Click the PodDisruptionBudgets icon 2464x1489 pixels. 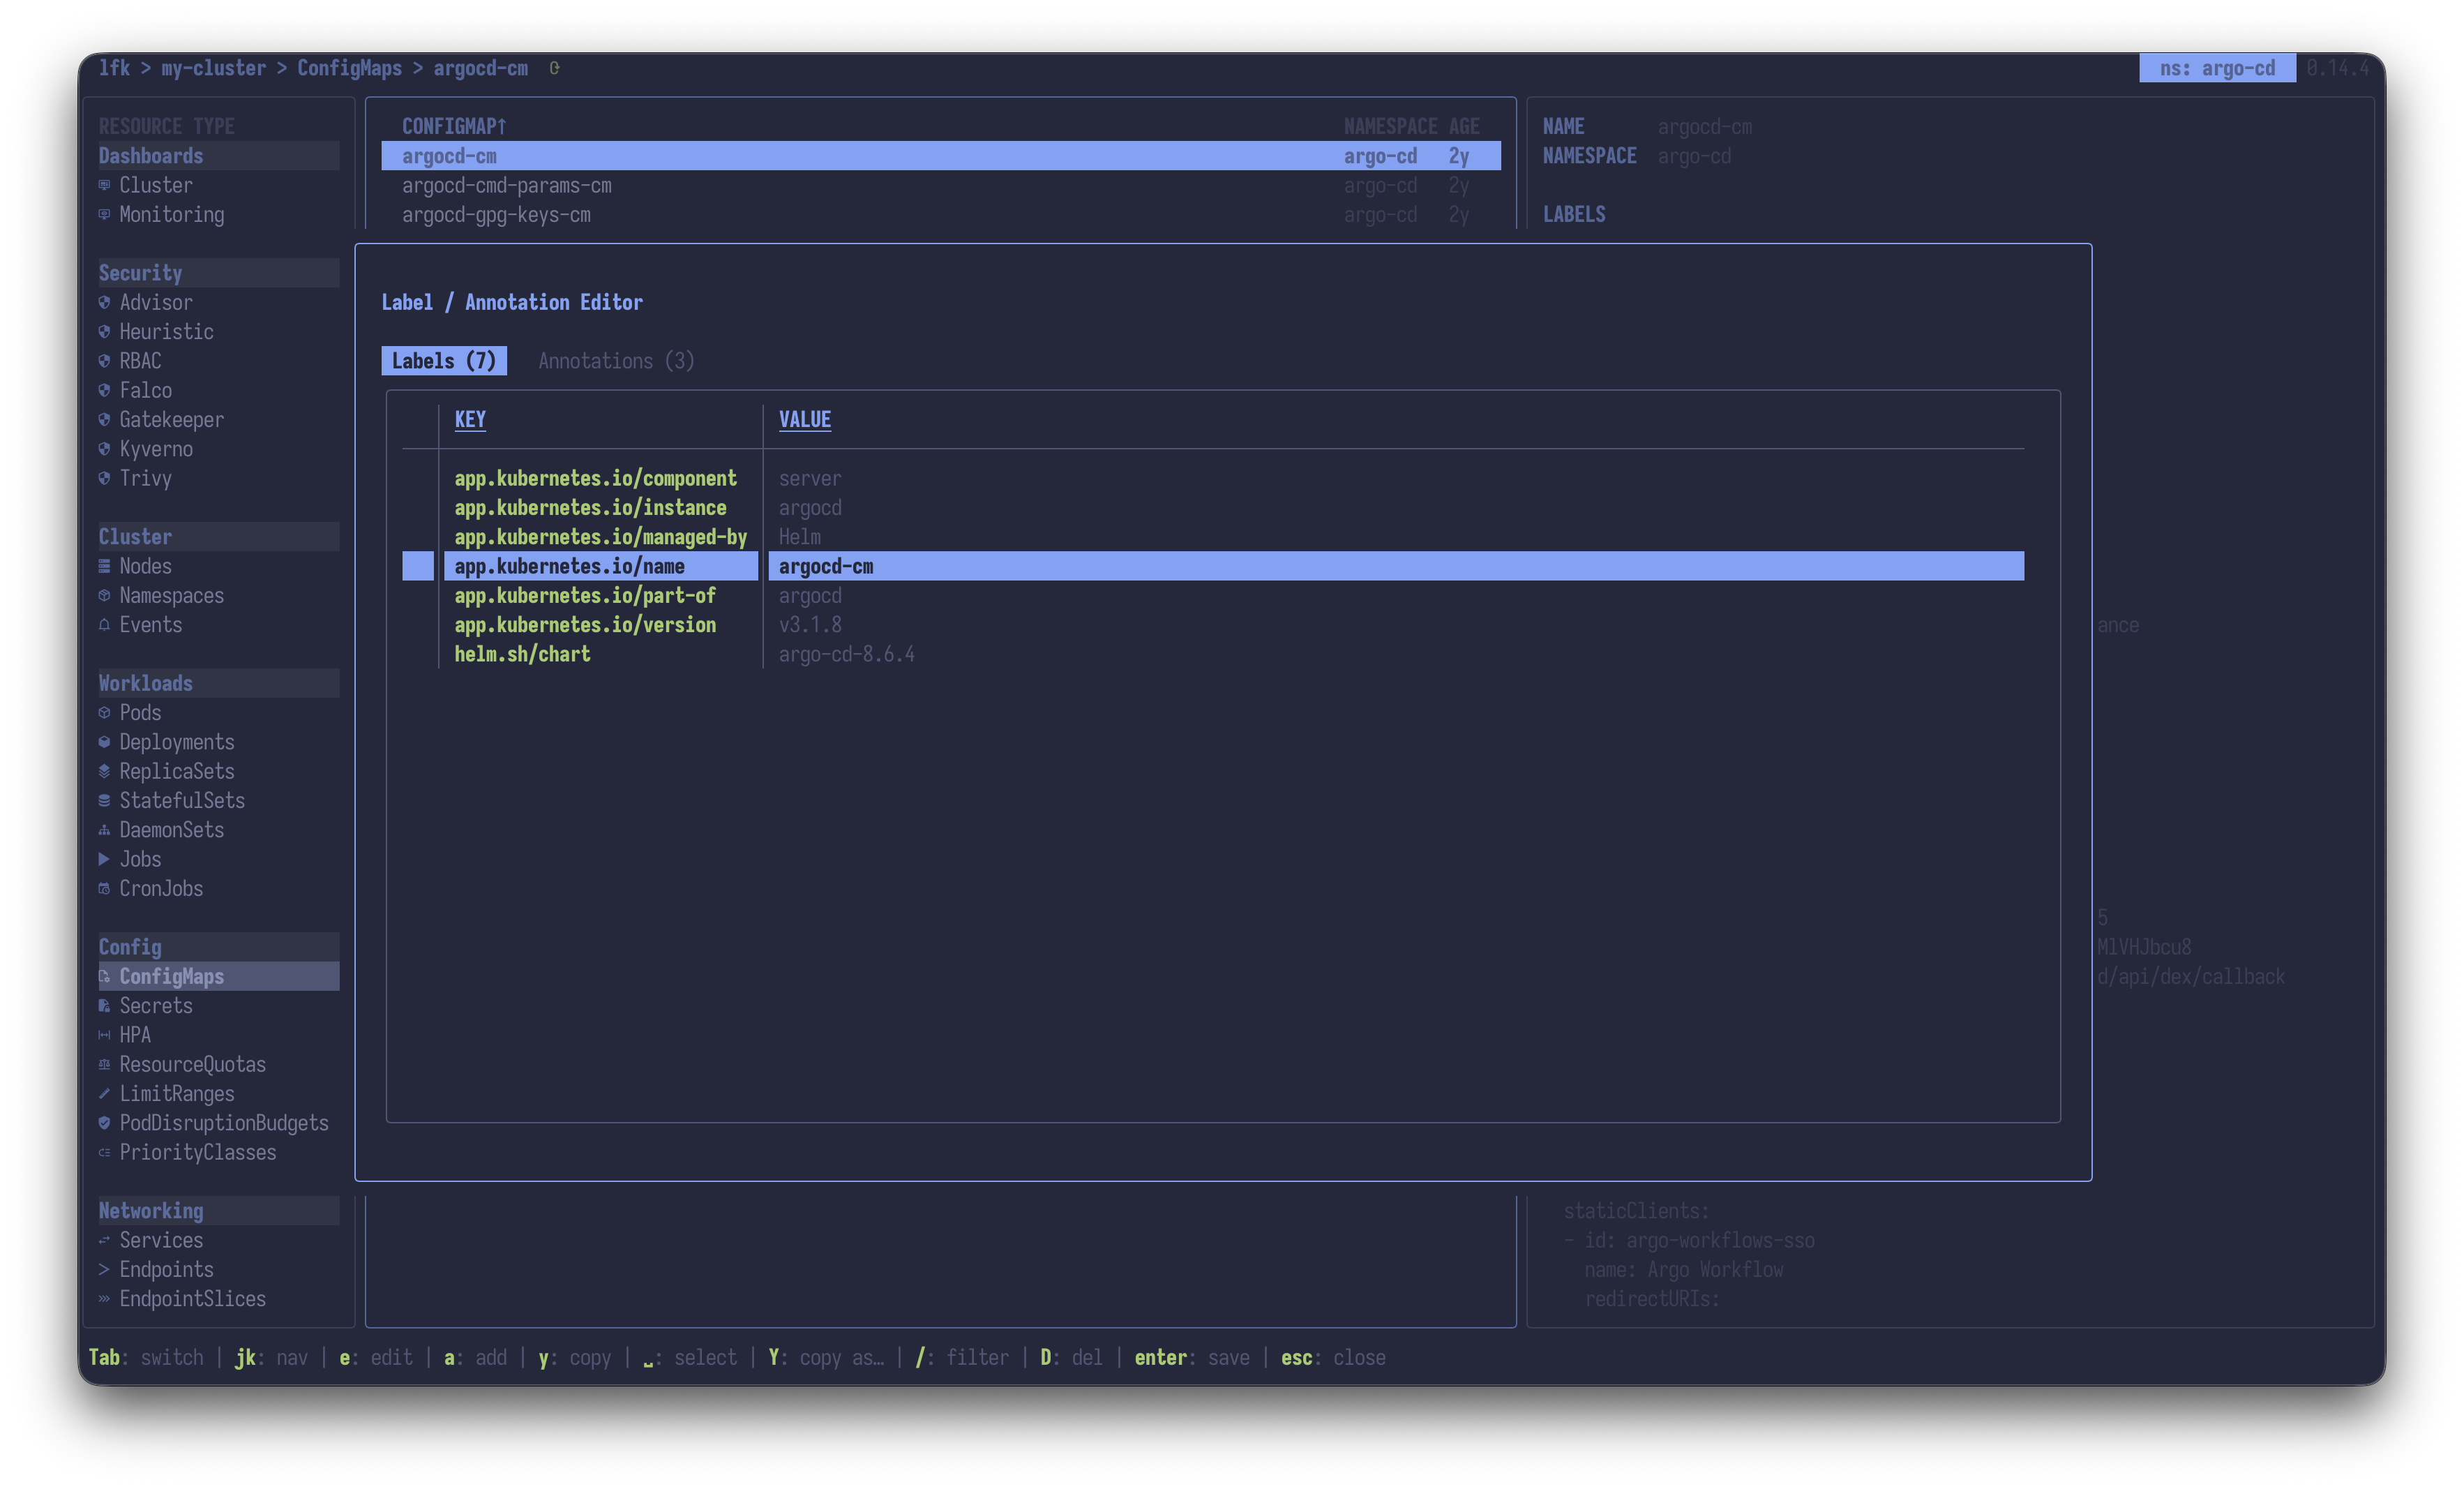(x=104, y=1123)
